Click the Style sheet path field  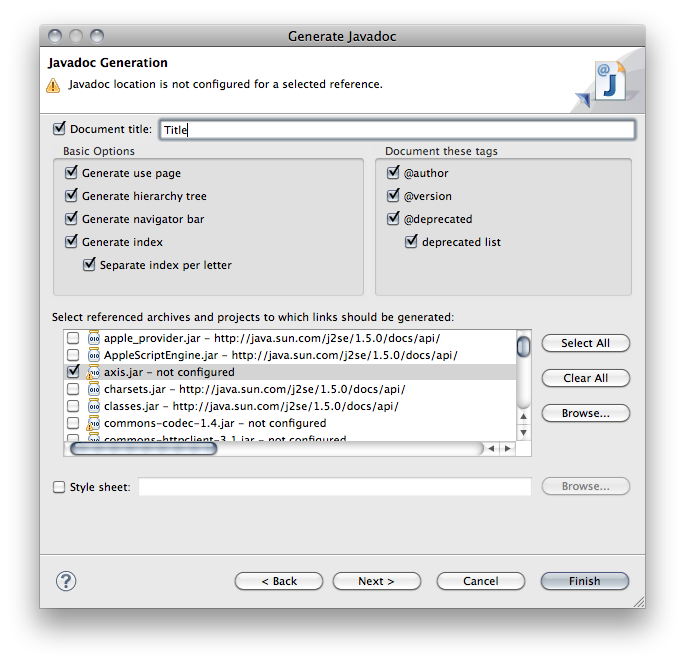pyautogui.click(x=335, y=487)
